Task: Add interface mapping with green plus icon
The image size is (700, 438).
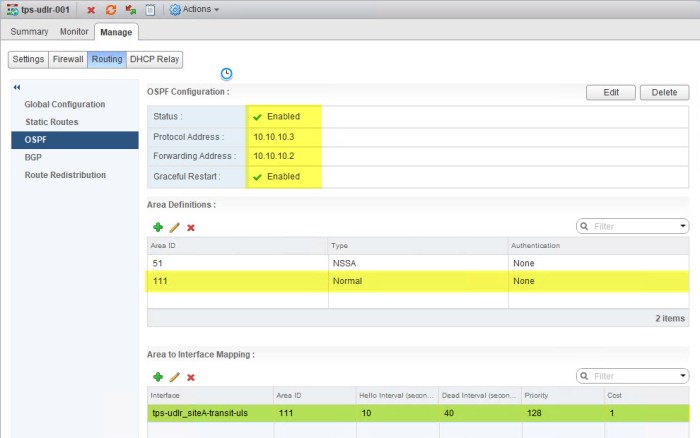Action: 158,377
